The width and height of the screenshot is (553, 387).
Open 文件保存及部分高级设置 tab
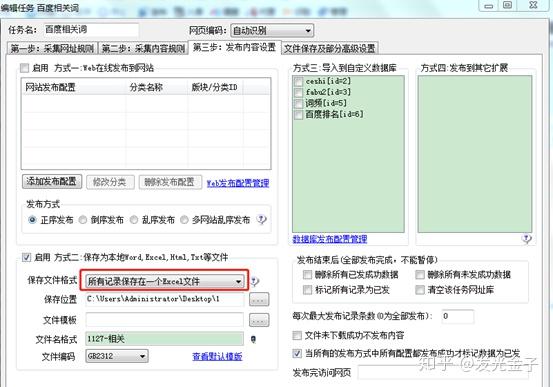(x=329, y=48)
